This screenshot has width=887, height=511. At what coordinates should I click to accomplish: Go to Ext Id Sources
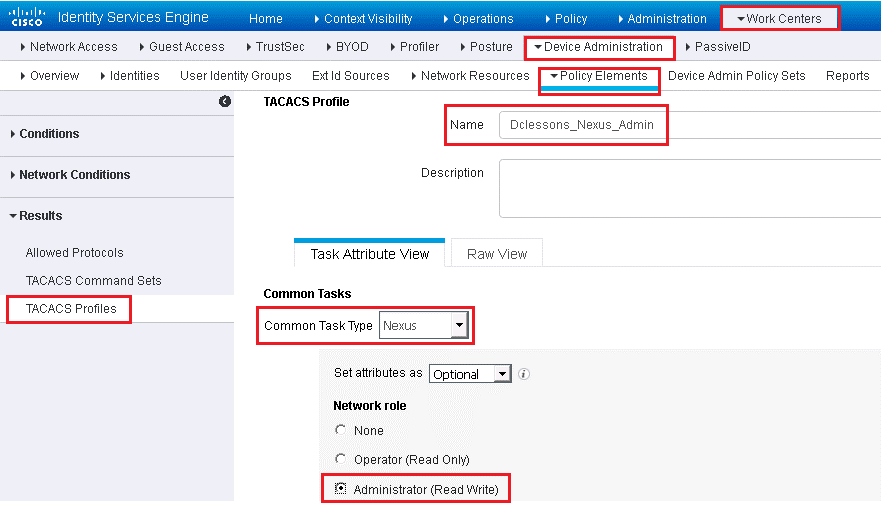pos(351,76)
